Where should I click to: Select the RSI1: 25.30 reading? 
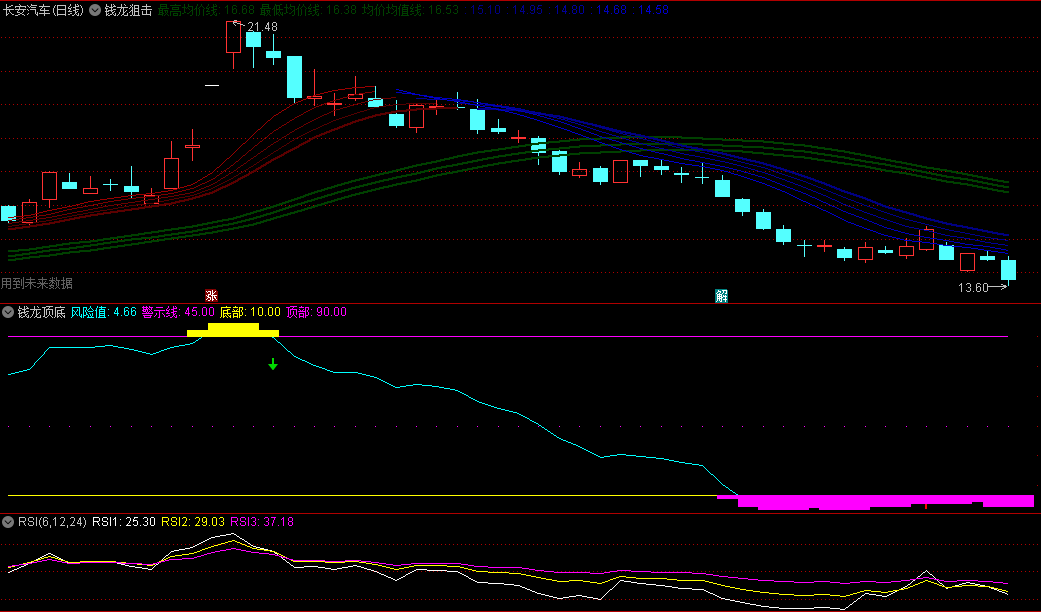coord(123,522)
